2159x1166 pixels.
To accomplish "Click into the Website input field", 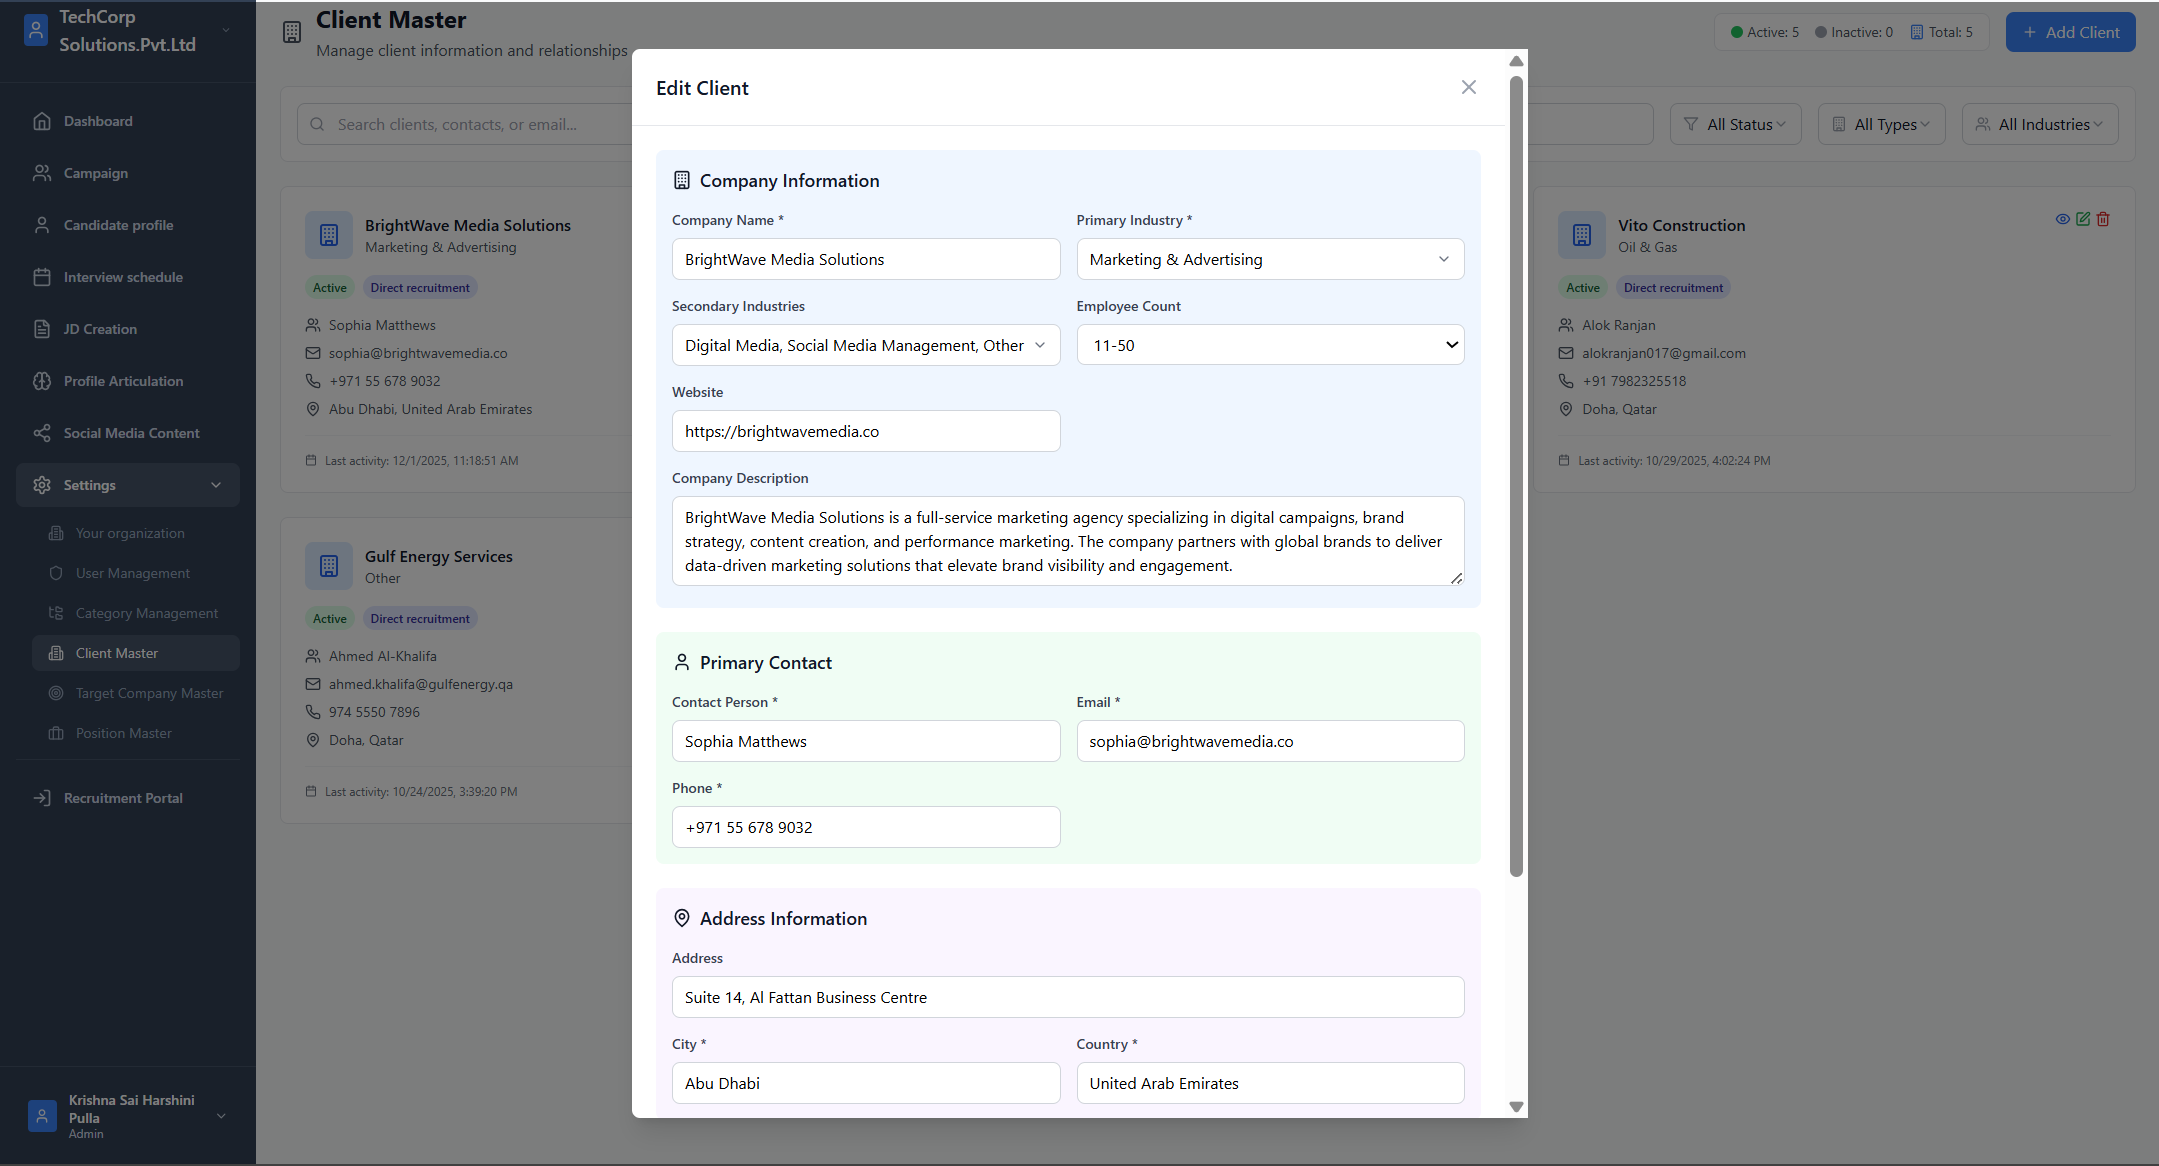I will (x=865, y=431).
